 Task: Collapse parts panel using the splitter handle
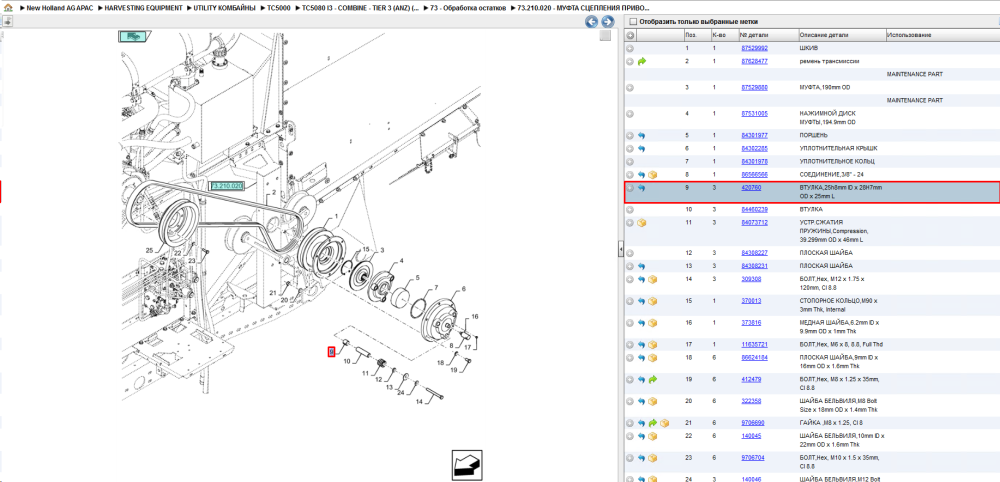click(x=620, y=250)
